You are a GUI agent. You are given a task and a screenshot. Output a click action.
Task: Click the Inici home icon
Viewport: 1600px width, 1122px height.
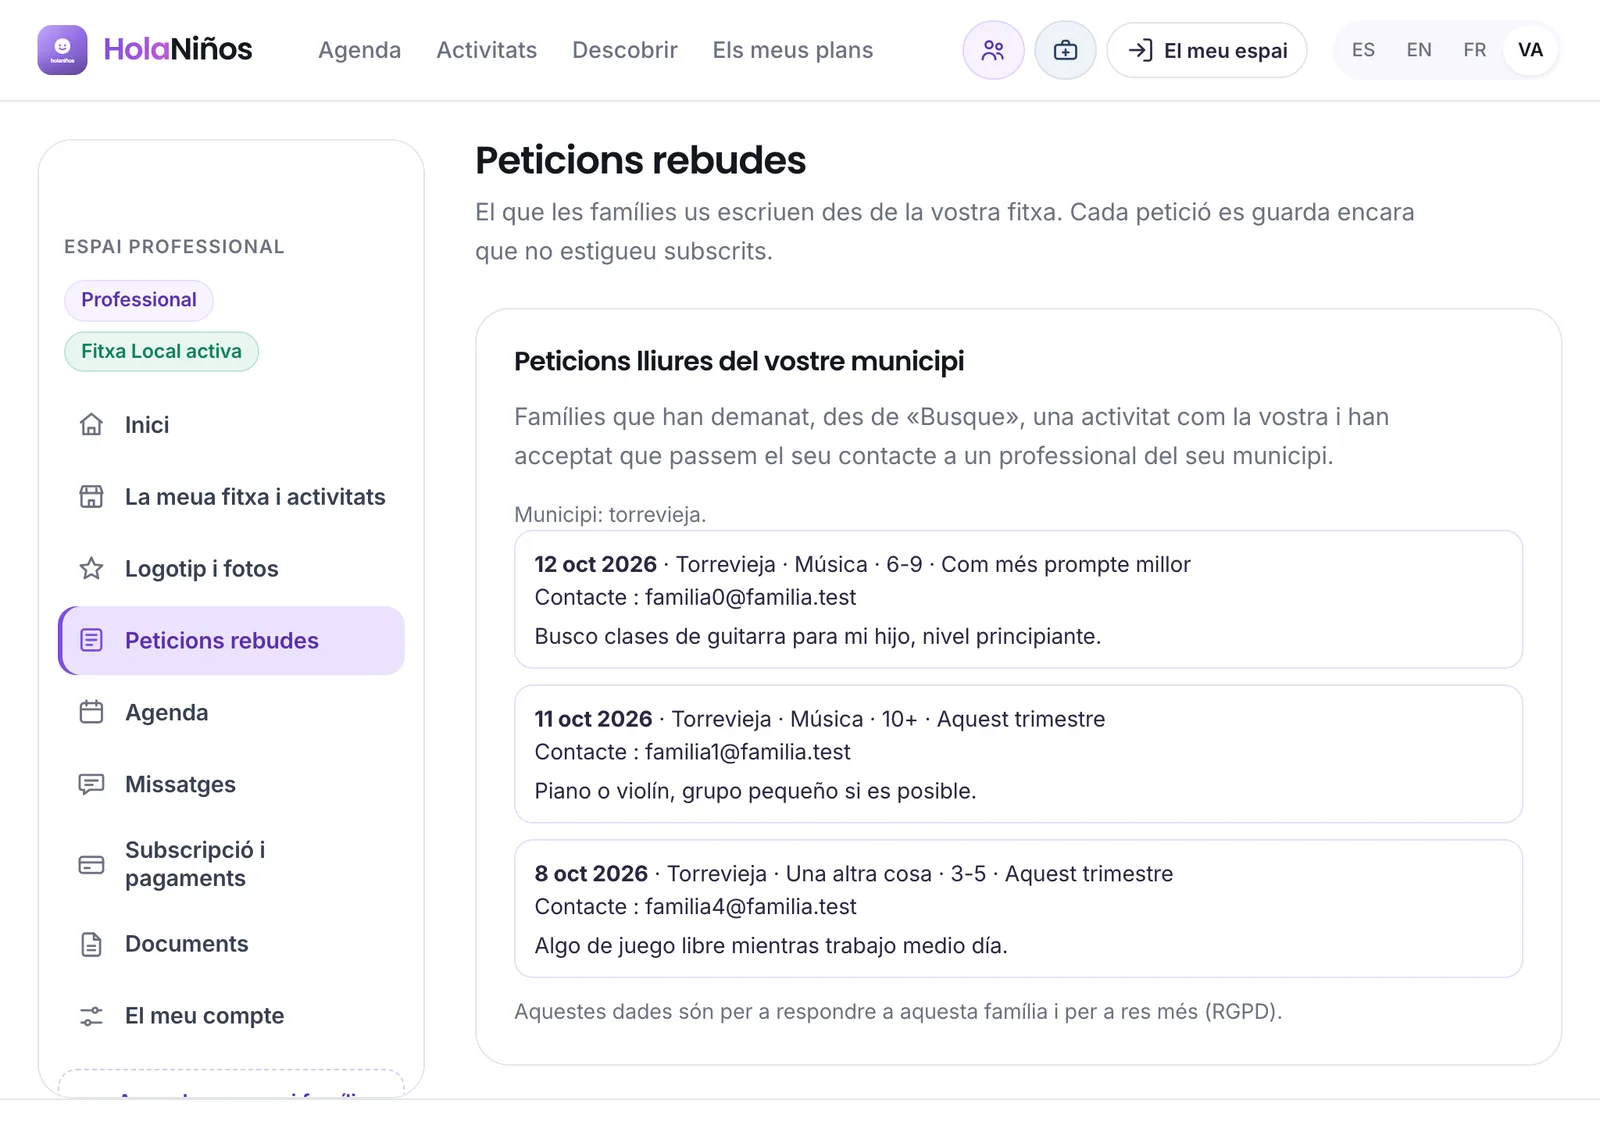(x=91, y=425)
